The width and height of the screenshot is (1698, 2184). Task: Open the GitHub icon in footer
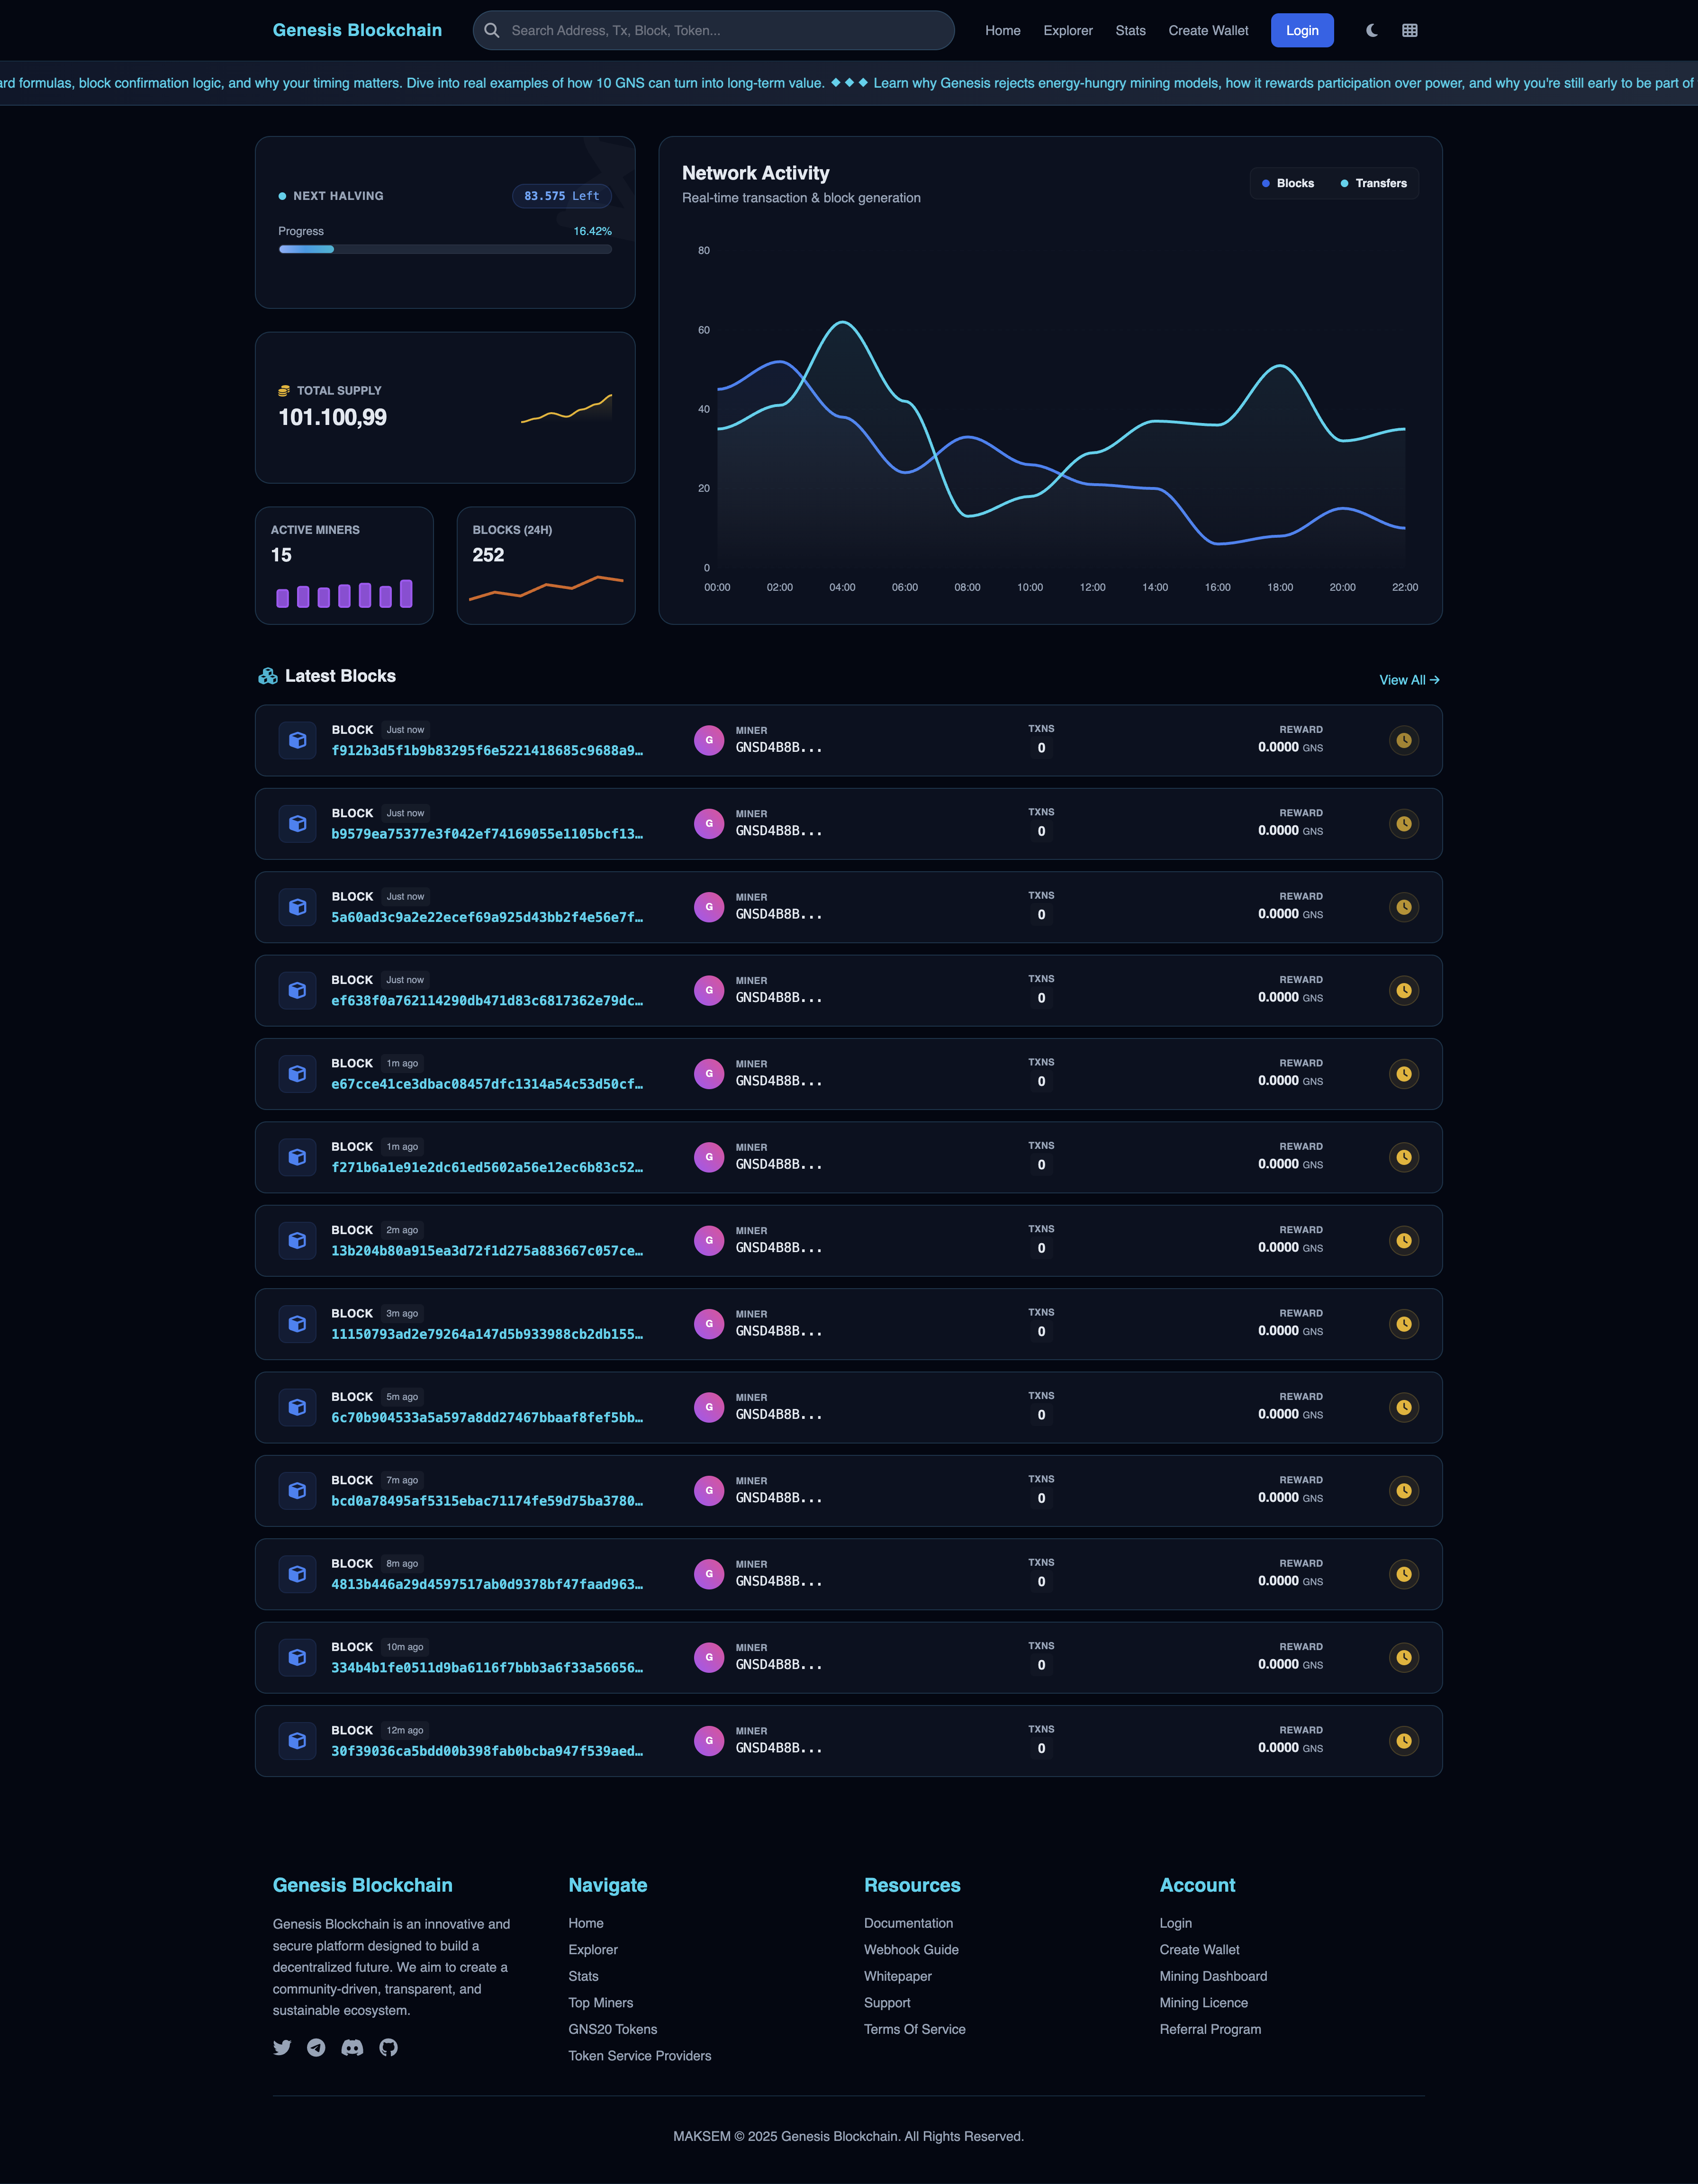tap(388, 2047)
